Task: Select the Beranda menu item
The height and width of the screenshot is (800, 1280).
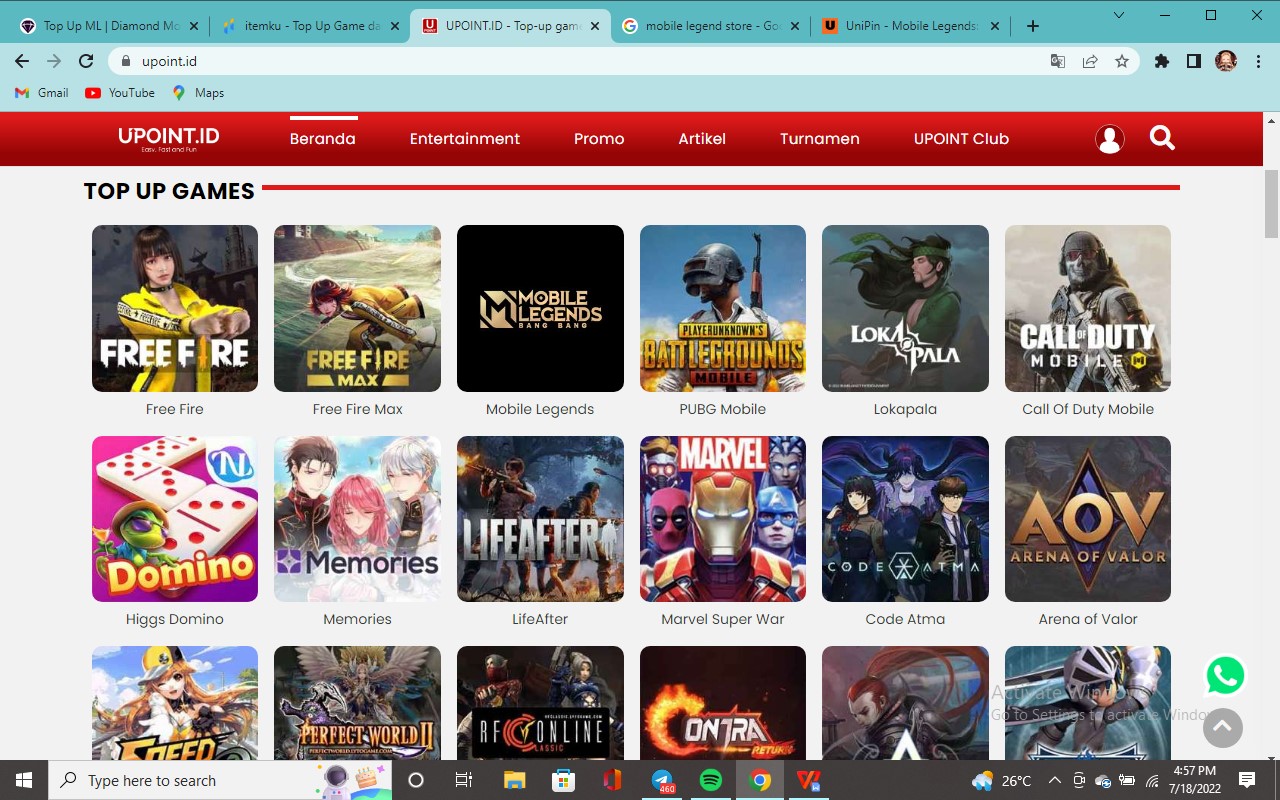Action: [x=323, y=139]
